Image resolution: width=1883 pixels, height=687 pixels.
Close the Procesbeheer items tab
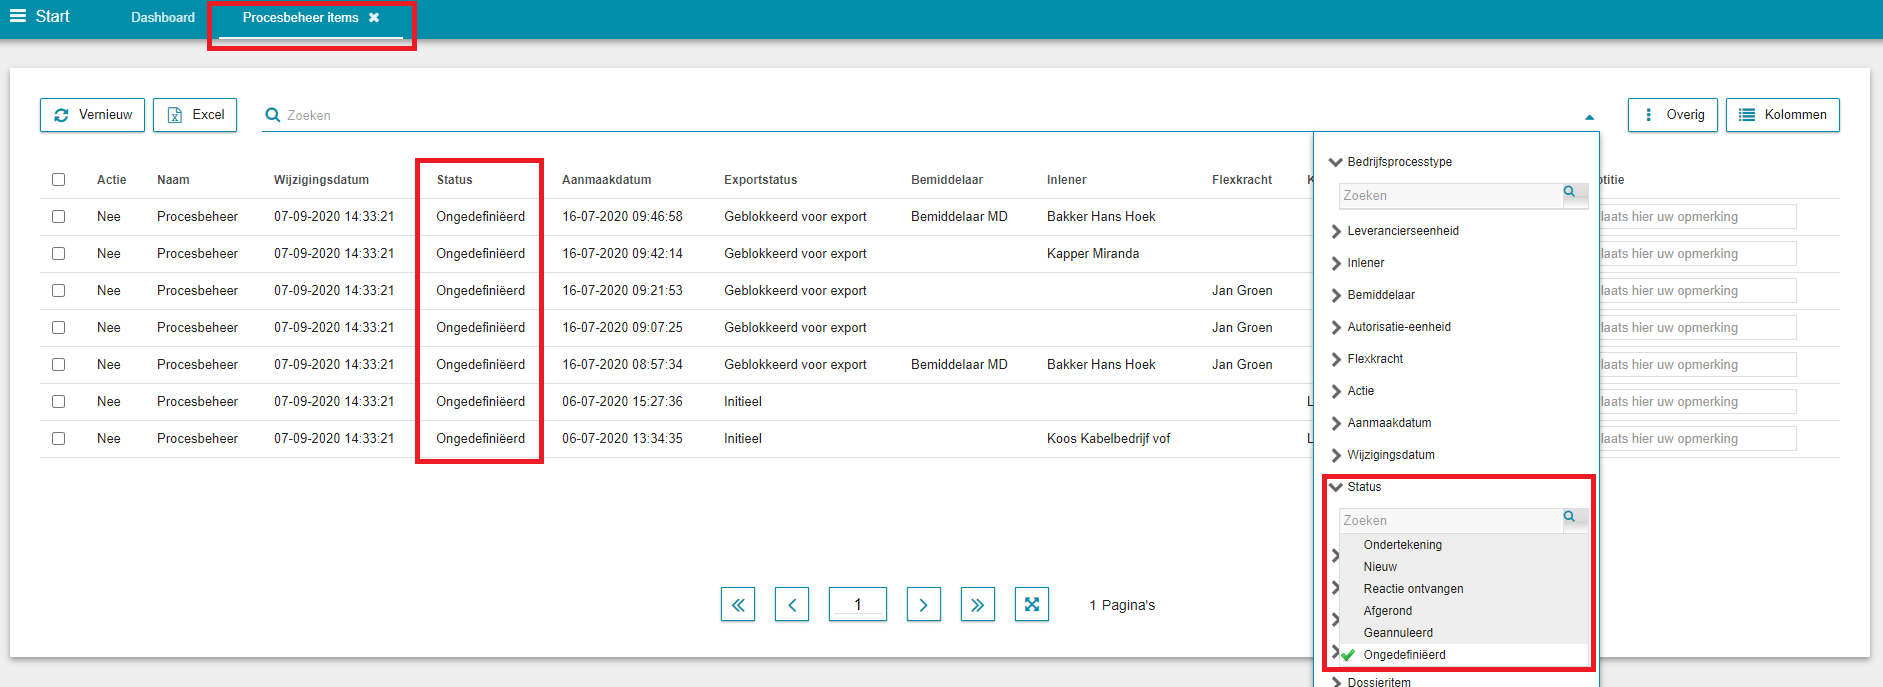[374, 18]
